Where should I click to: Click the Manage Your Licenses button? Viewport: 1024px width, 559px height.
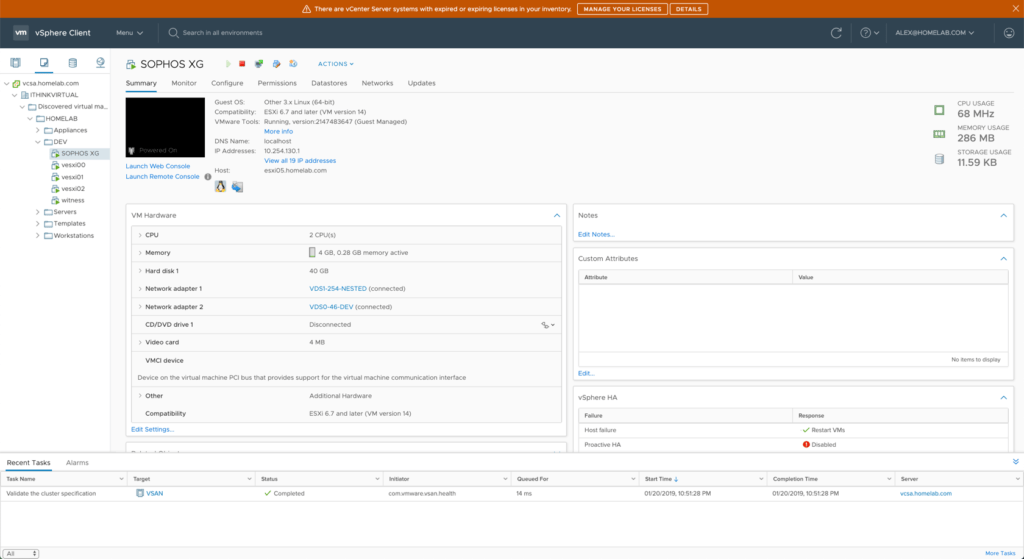point(620,9)
